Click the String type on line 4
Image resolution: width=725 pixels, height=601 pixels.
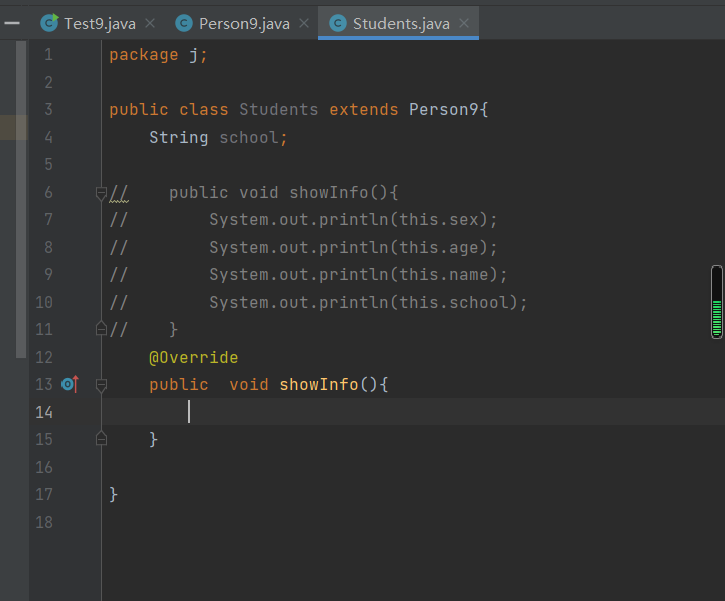click(178, 138)
